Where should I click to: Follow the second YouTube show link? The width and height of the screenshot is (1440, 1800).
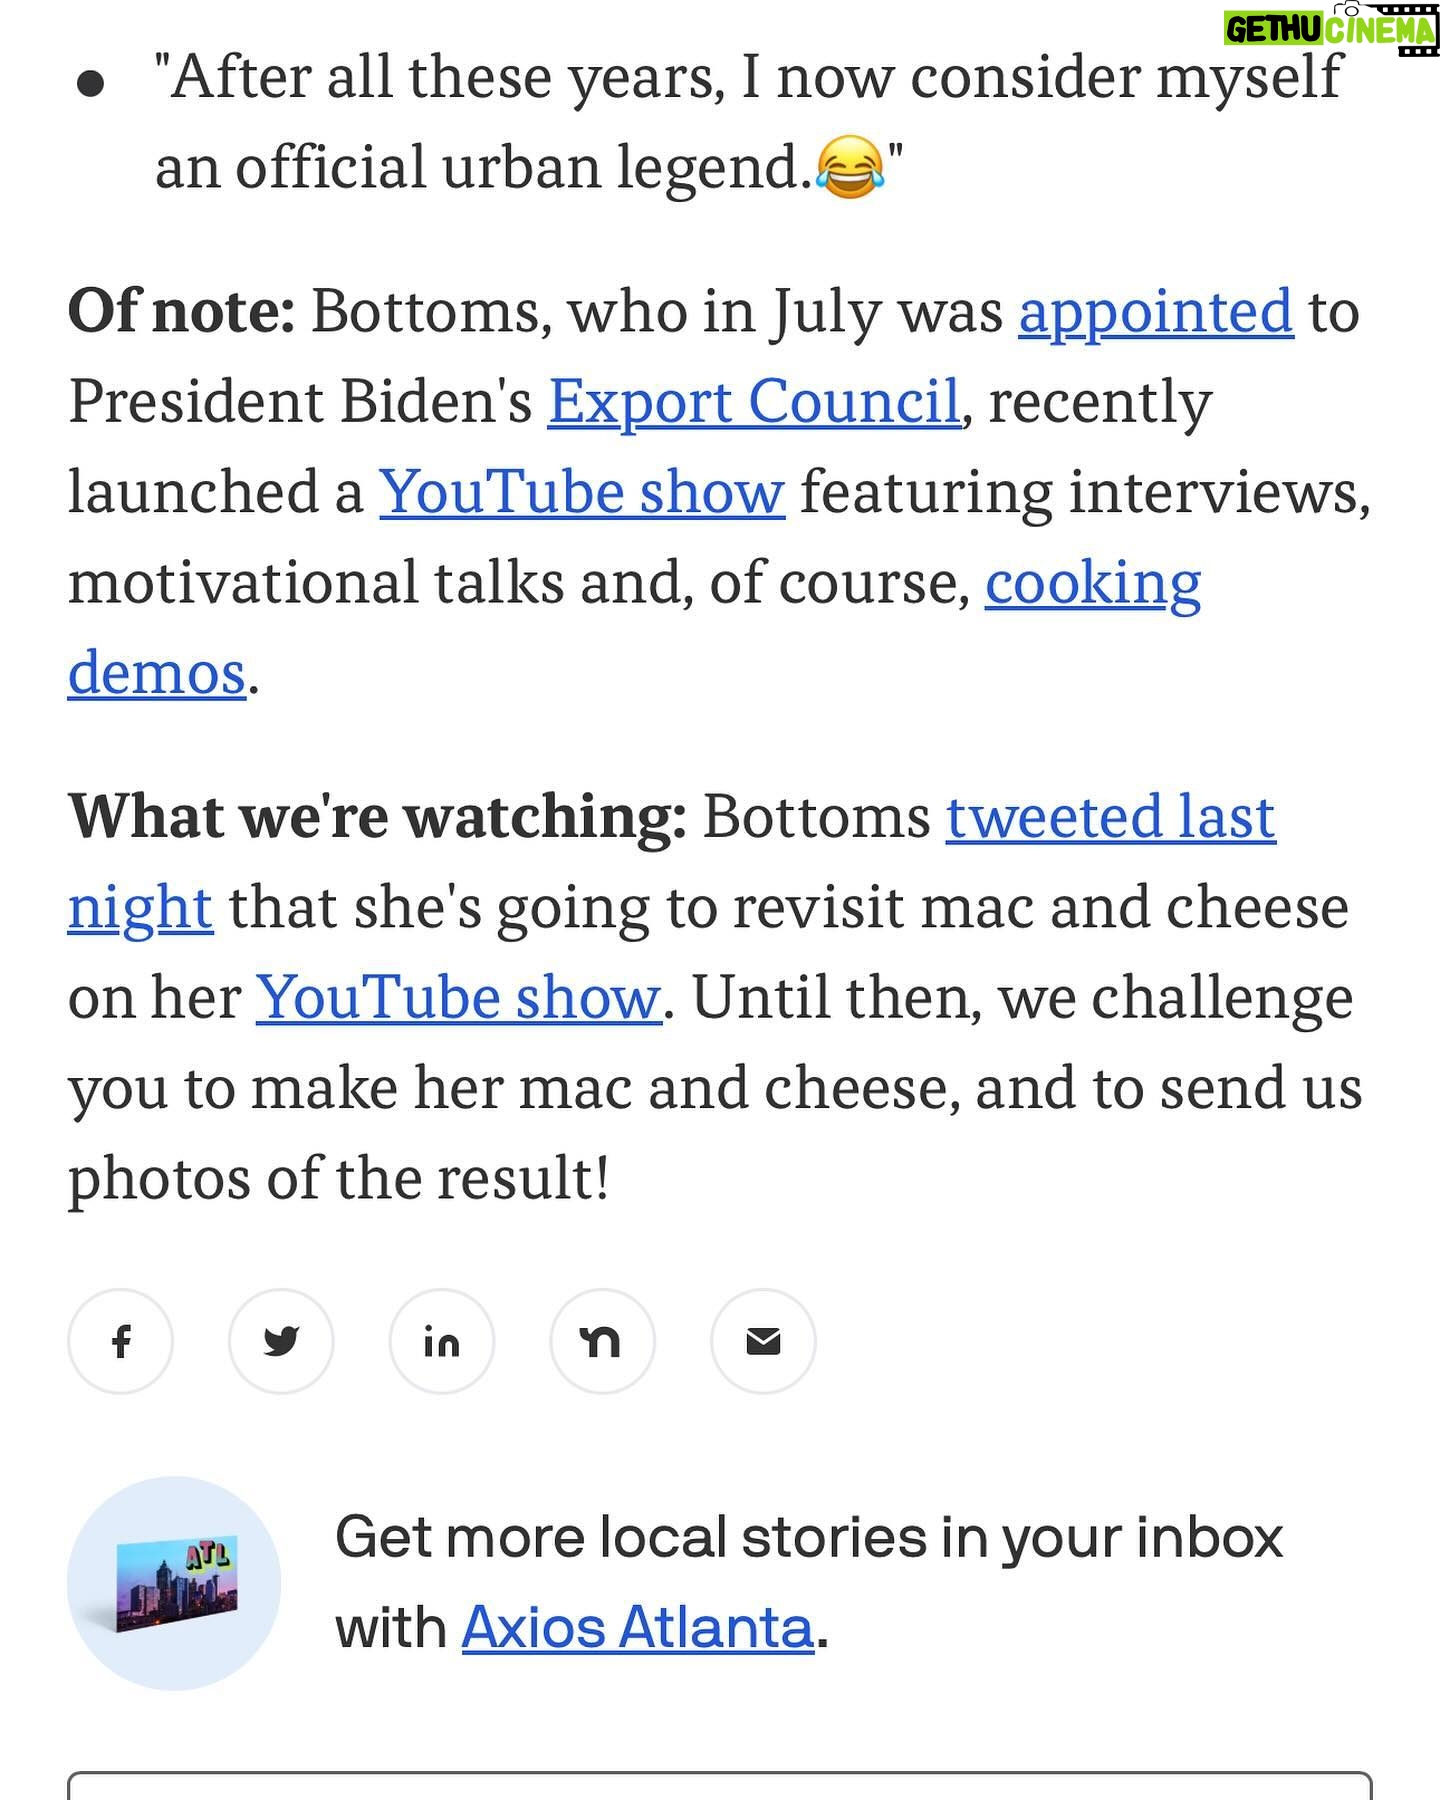pyautogui.click(x=458, y=998)
